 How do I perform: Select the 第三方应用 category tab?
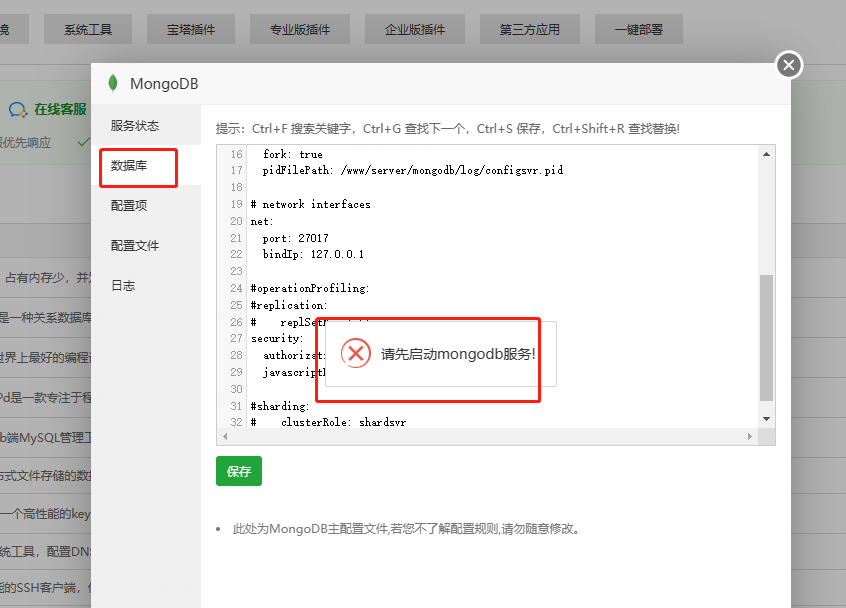tap(530, 29)
